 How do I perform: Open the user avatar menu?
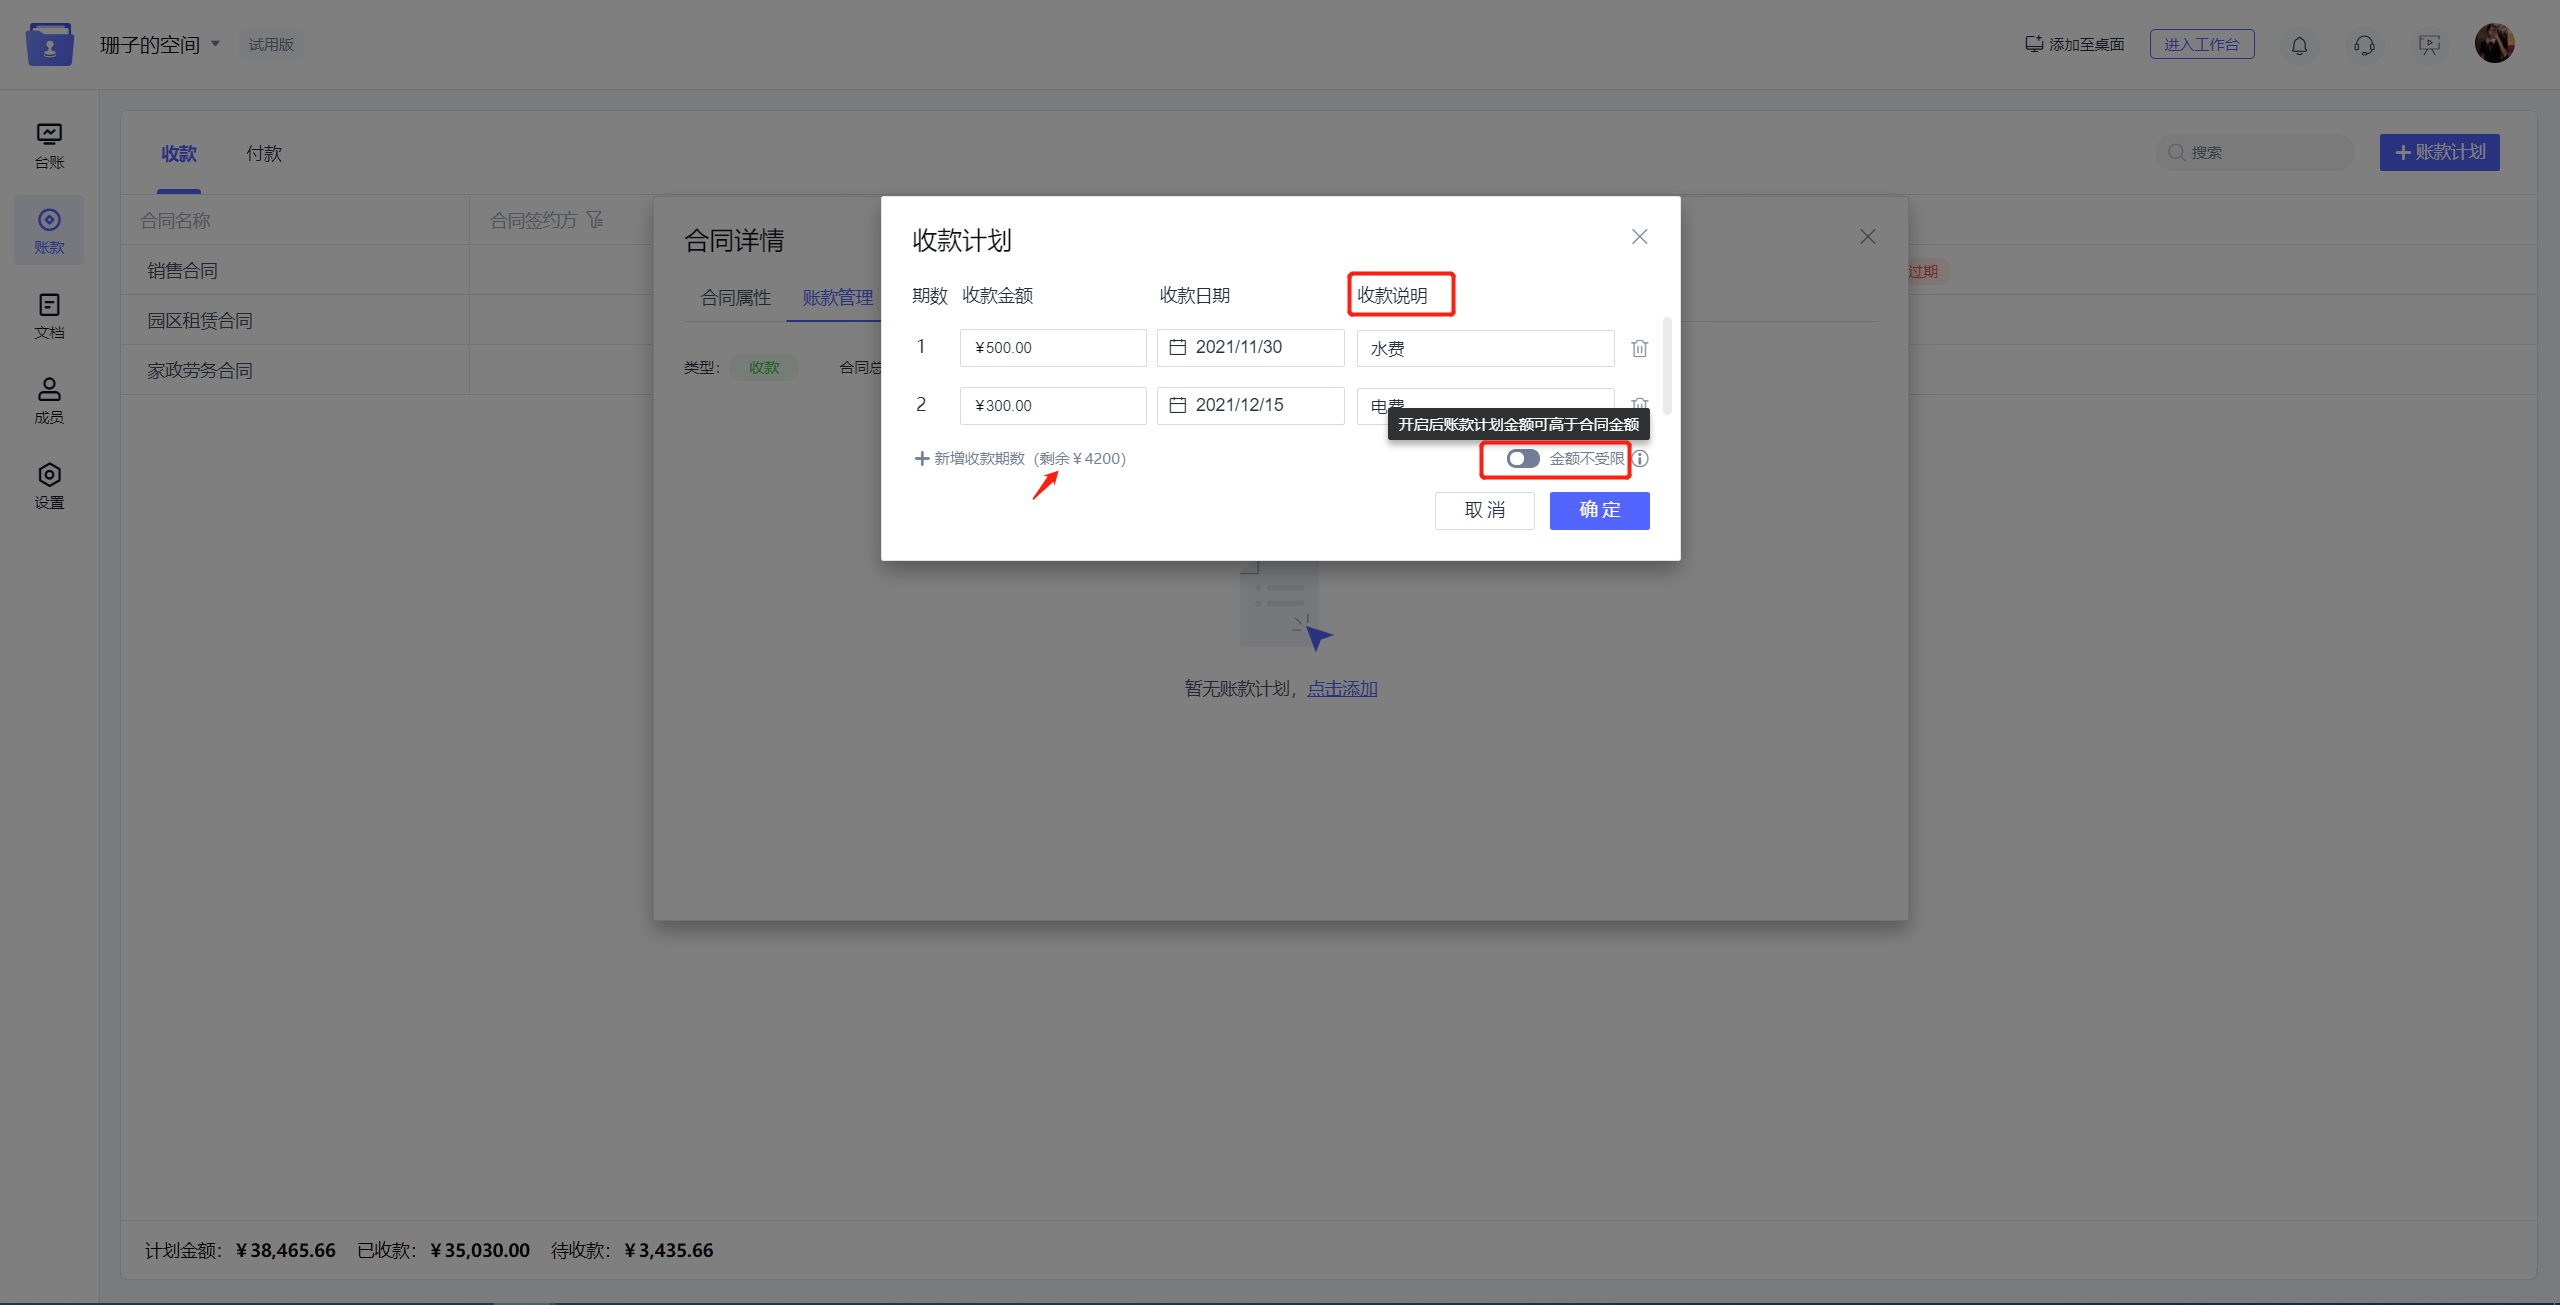[2494, 43]
